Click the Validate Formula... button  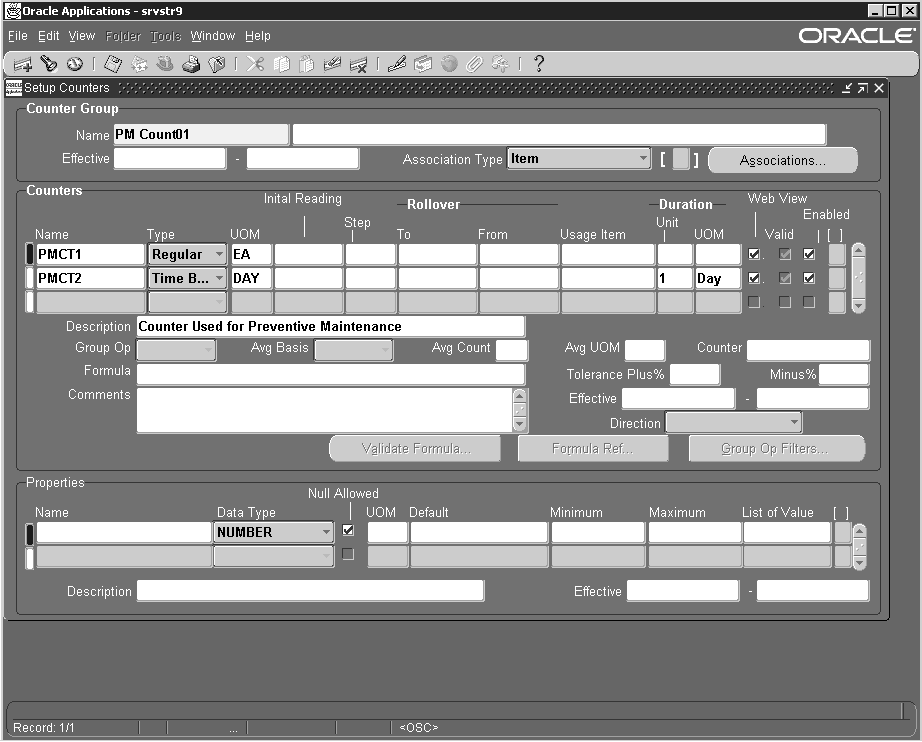click(x=415, y=449)
